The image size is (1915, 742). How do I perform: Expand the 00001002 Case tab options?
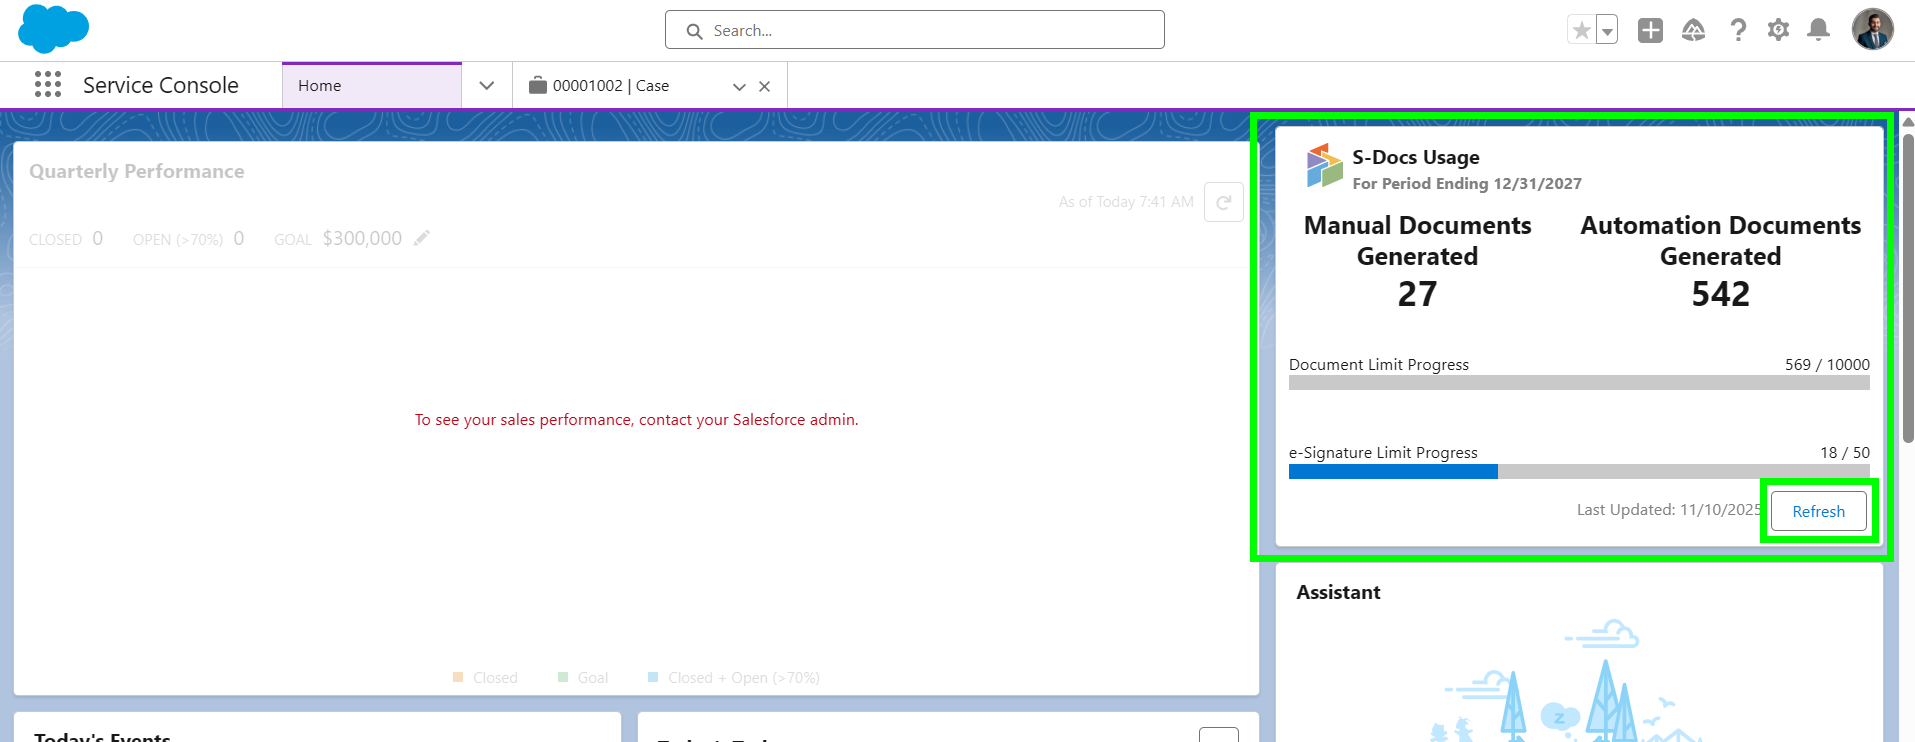pos(739,87)
